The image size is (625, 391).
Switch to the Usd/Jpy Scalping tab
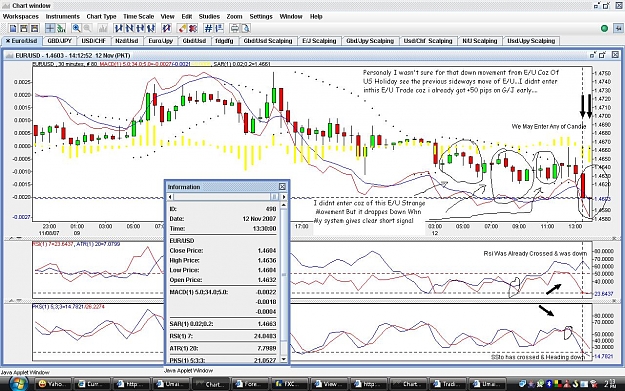(531, 41)
